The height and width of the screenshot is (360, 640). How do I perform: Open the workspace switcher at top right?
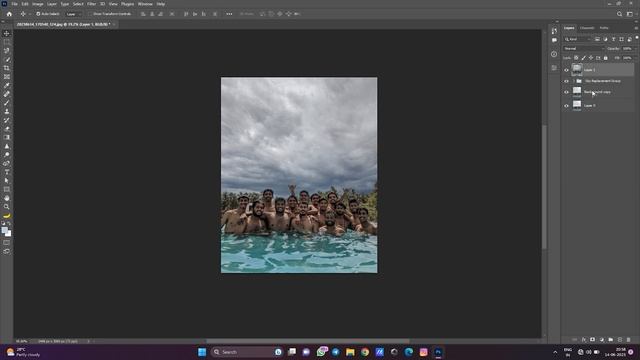(629, 14)
